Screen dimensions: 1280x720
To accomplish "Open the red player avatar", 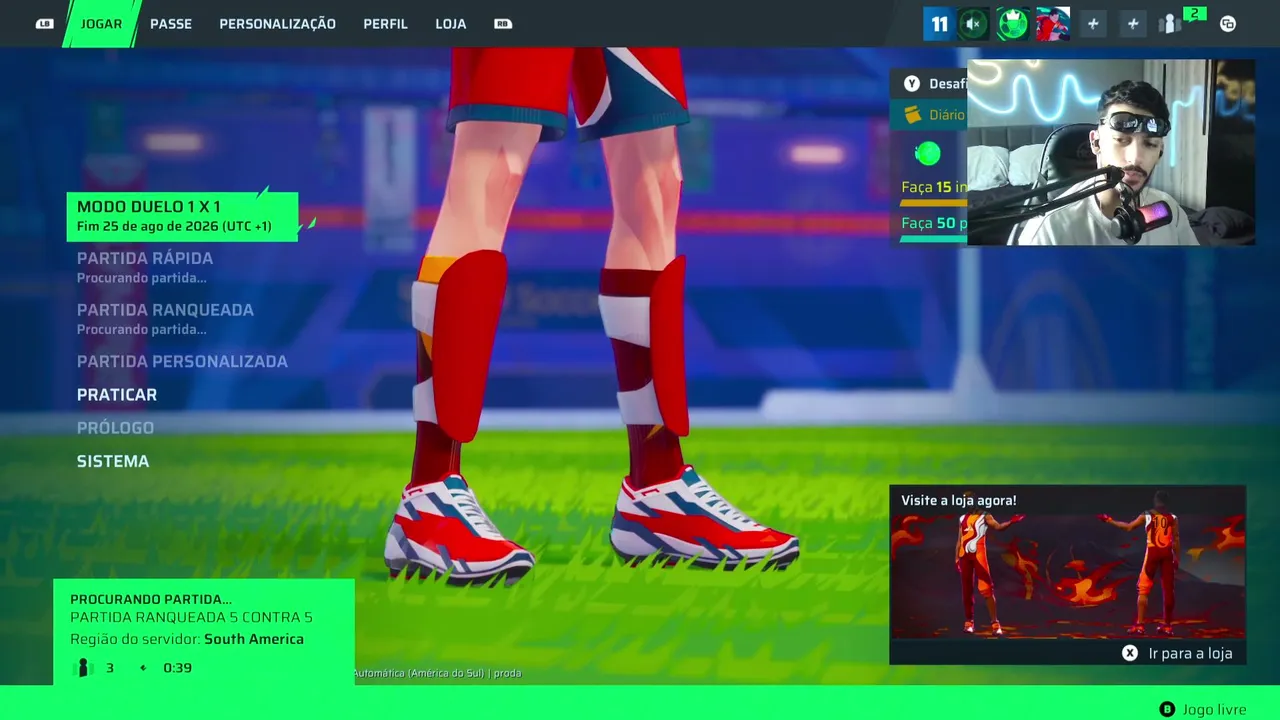I will pyautogui.click(x=1052, y=24).
